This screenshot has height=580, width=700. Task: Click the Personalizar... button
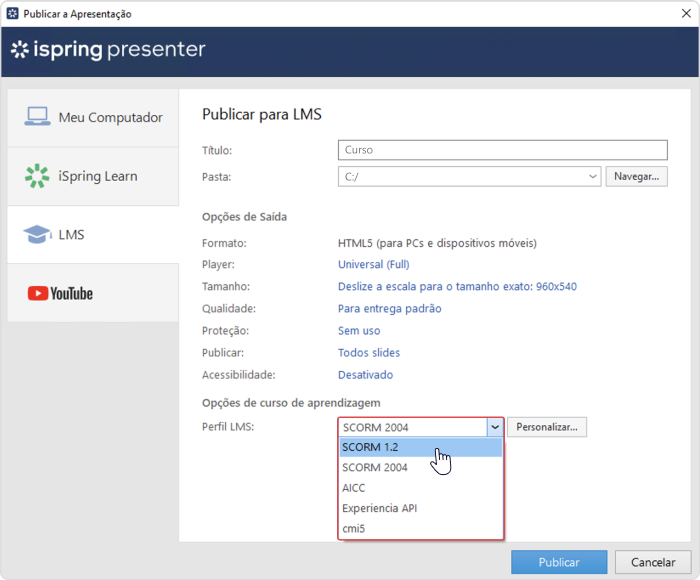click(x=547, y=427)
